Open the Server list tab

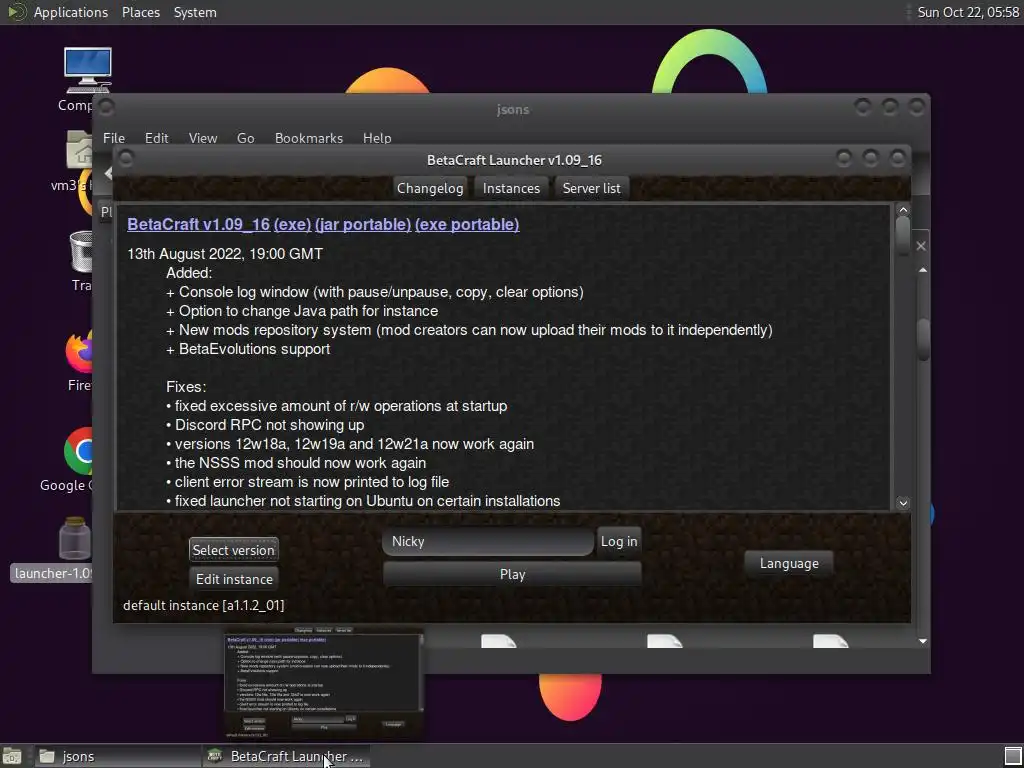click(591, 188)
